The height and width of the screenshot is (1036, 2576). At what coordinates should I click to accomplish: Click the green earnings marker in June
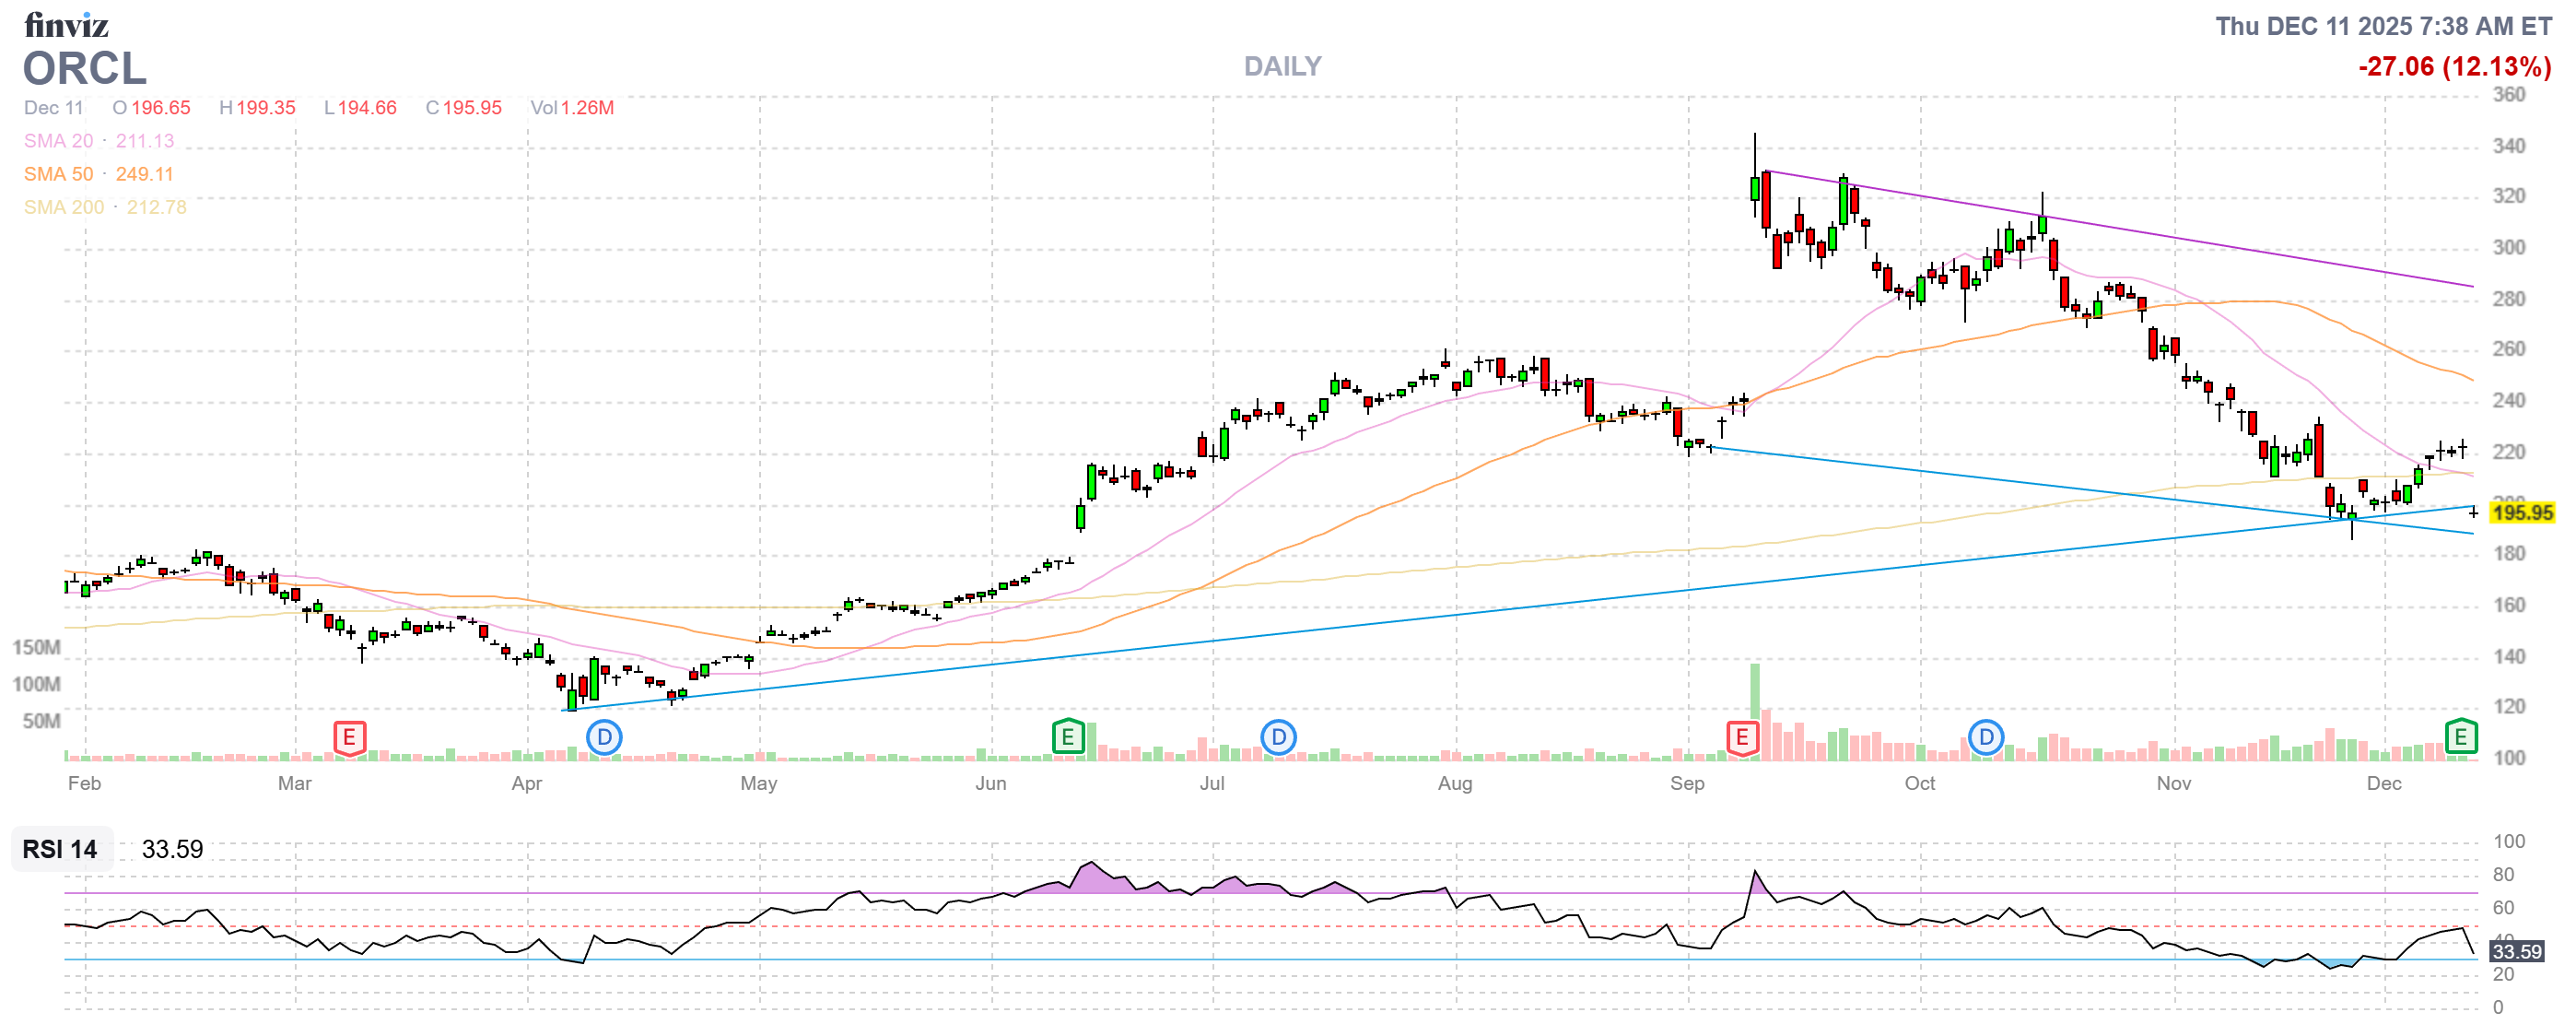pyautogui.click(x=1068, y=738)
